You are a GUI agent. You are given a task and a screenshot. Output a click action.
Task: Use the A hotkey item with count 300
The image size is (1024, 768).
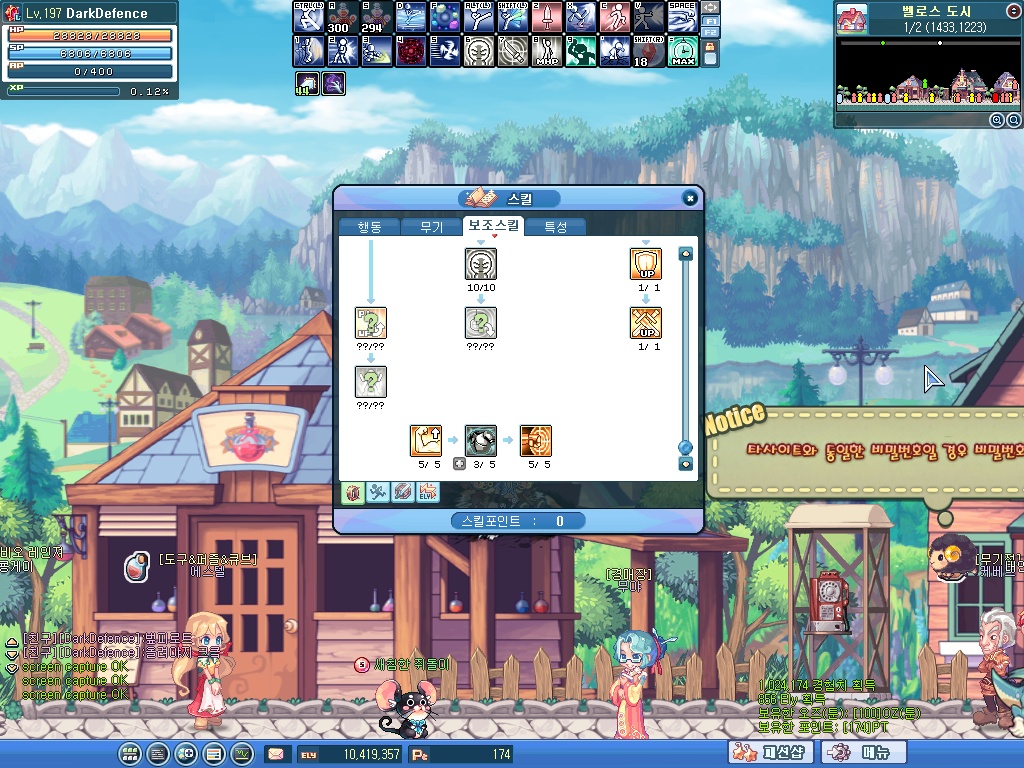[342, 17]
